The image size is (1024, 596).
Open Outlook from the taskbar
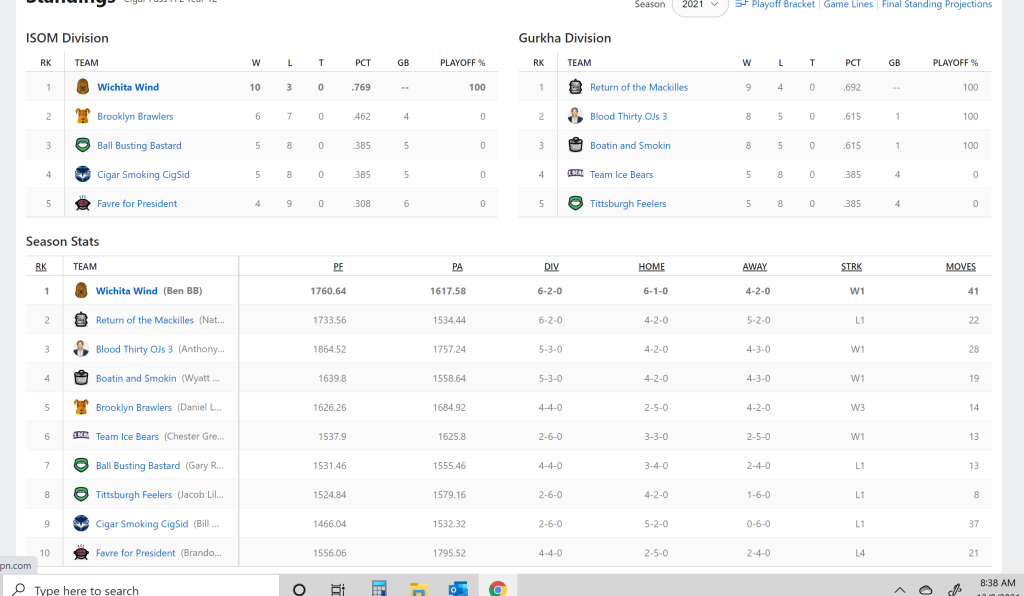pos(458,589)
